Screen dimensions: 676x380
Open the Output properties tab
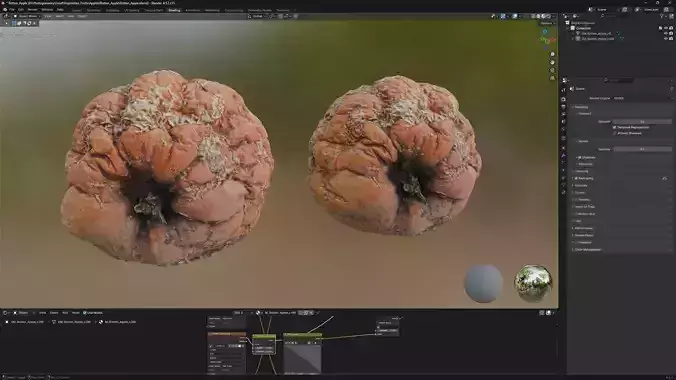[x=563, y=107]
